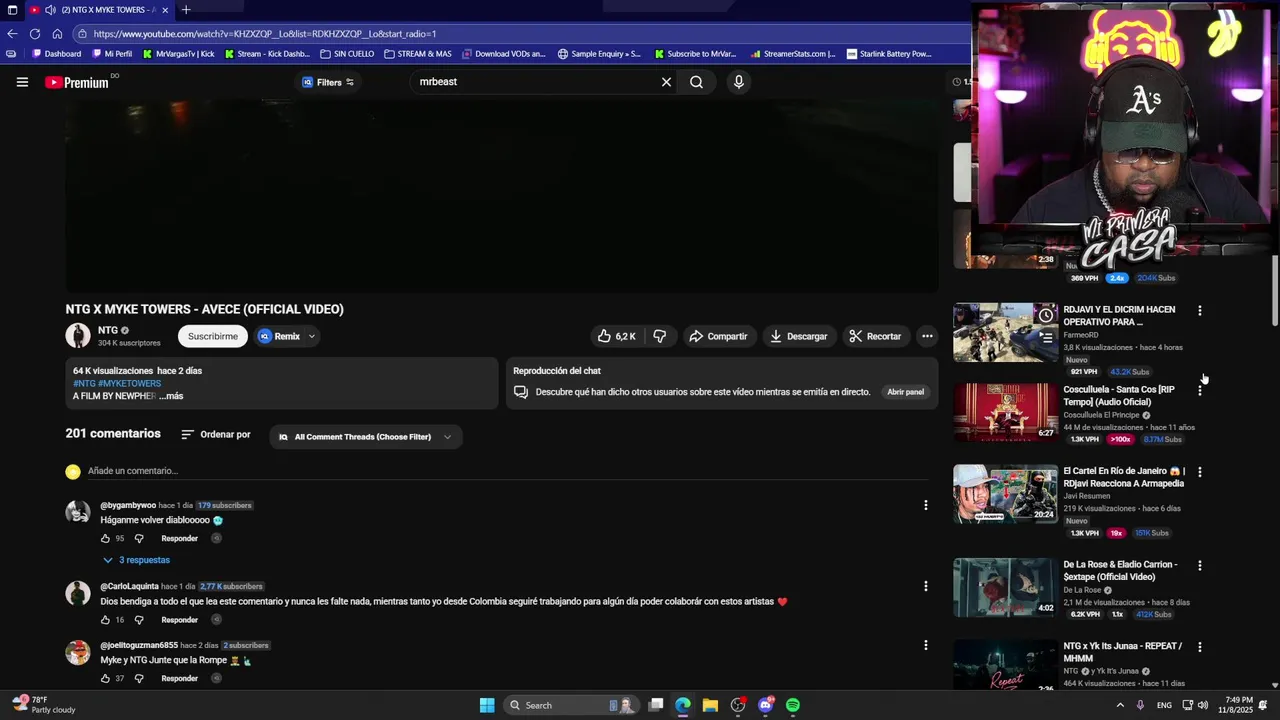Reply to bygambywoo with Responder

click(x=180, y=538)
